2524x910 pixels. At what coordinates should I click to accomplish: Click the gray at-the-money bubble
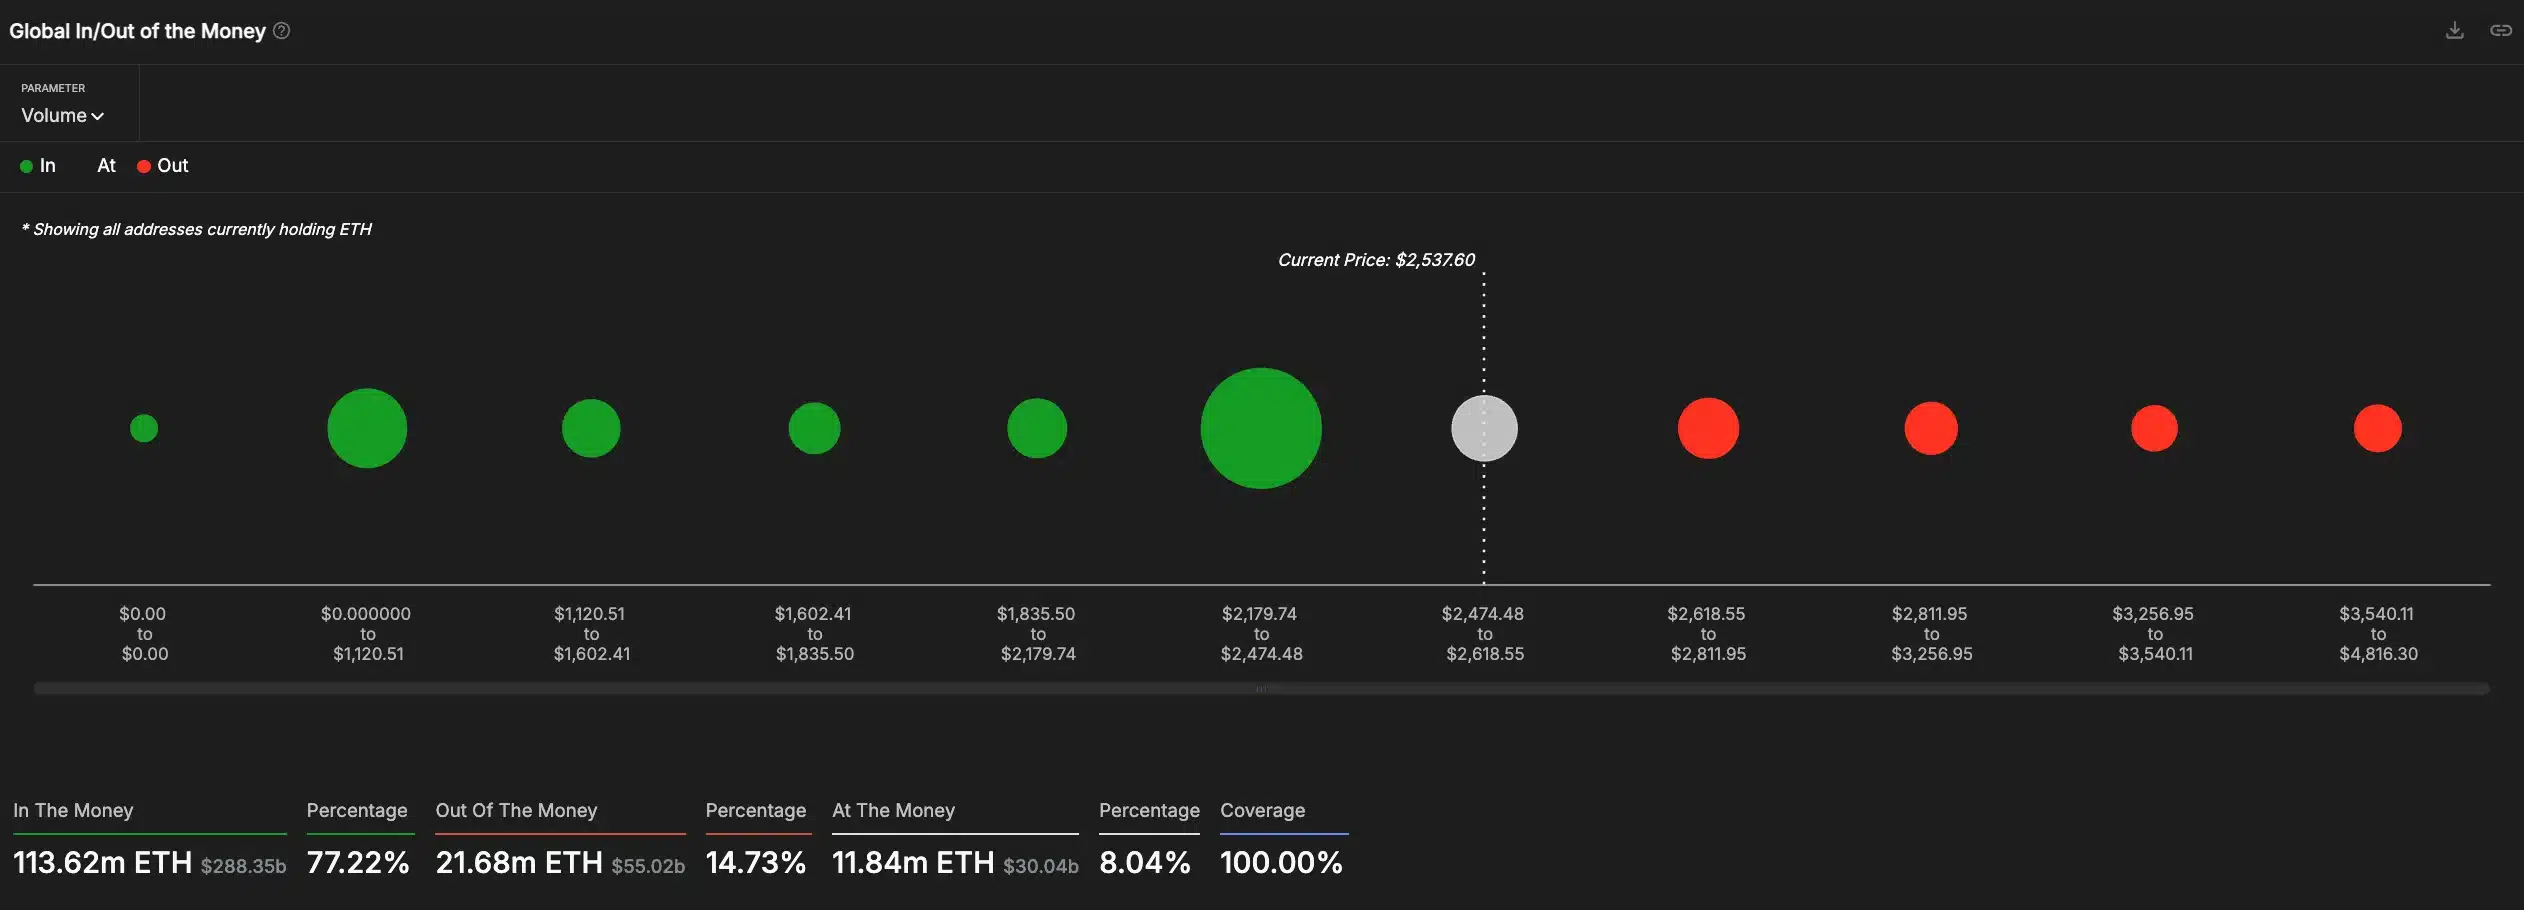click(x=1484, y=428)
